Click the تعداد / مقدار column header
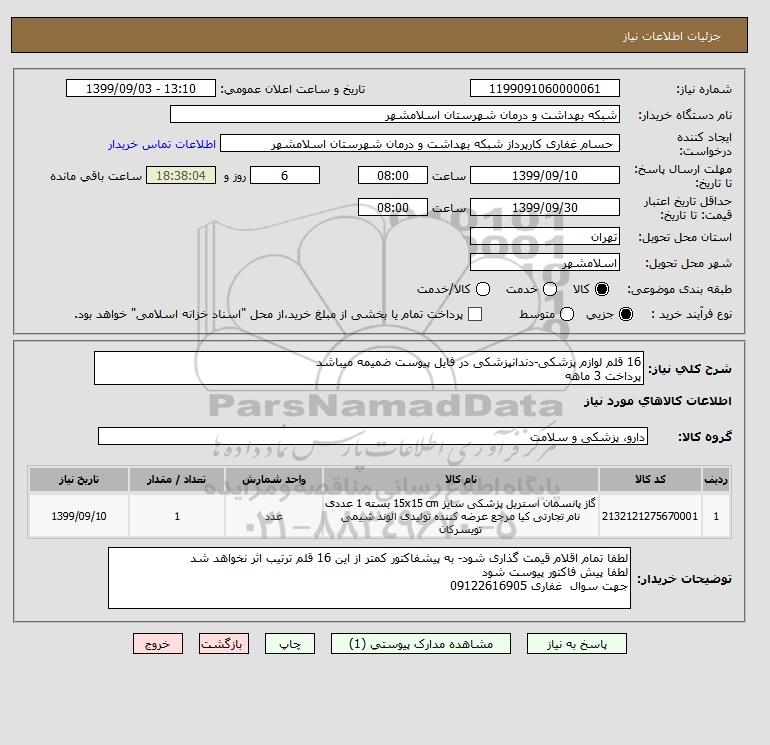The image size is (770, 745). tap(177, 479)
